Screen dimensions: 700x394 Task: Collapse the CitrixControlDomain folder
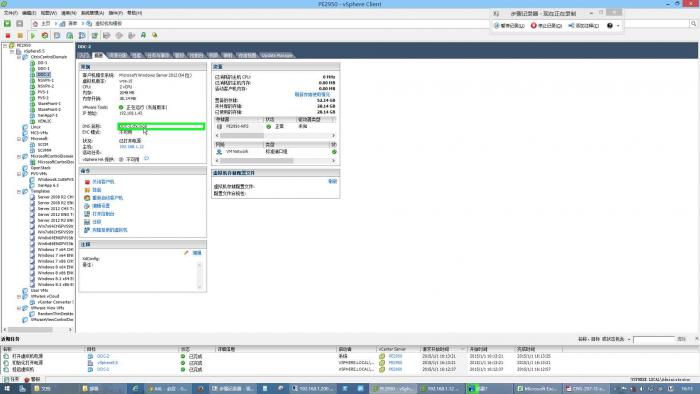19,57
